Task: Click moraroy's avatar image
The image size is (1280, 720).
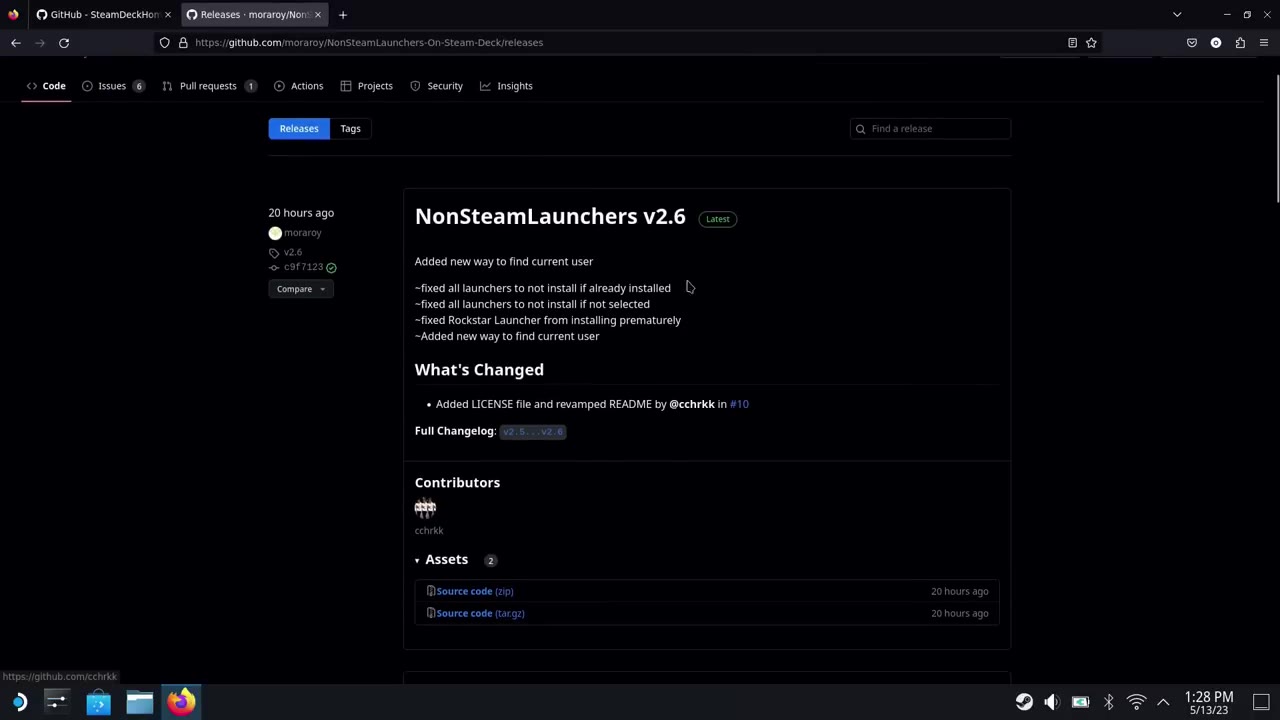Action: pyautogui.click(x=275, y=233)
